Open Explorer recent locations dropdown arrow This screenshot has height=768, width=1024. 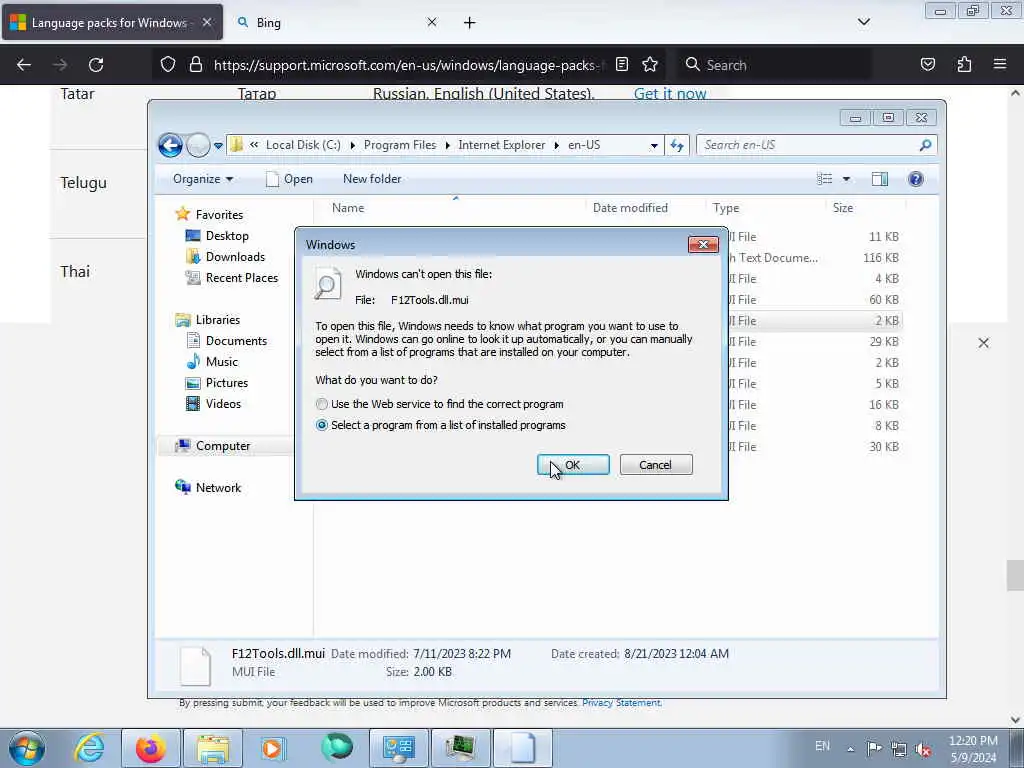[218, 146]
